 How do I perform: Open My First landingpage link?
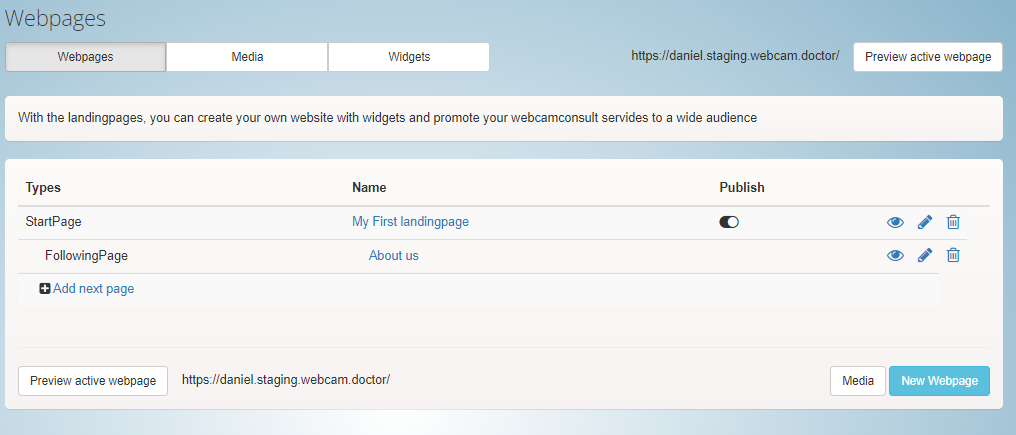click(x=410, y=222)
